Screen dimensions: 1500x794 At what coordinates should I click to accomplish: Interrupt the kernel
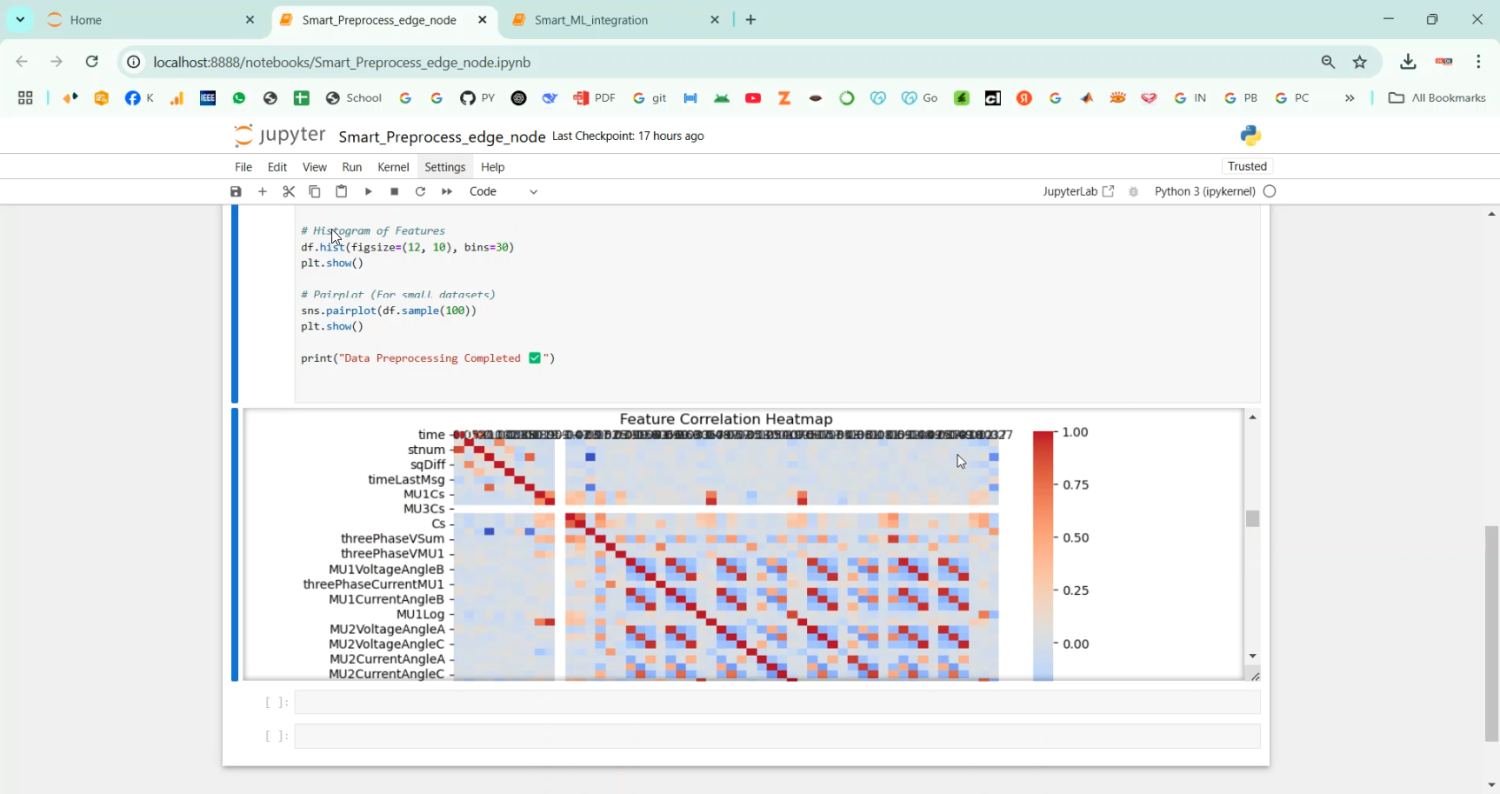pyautogui.click(x=394, y=191)
